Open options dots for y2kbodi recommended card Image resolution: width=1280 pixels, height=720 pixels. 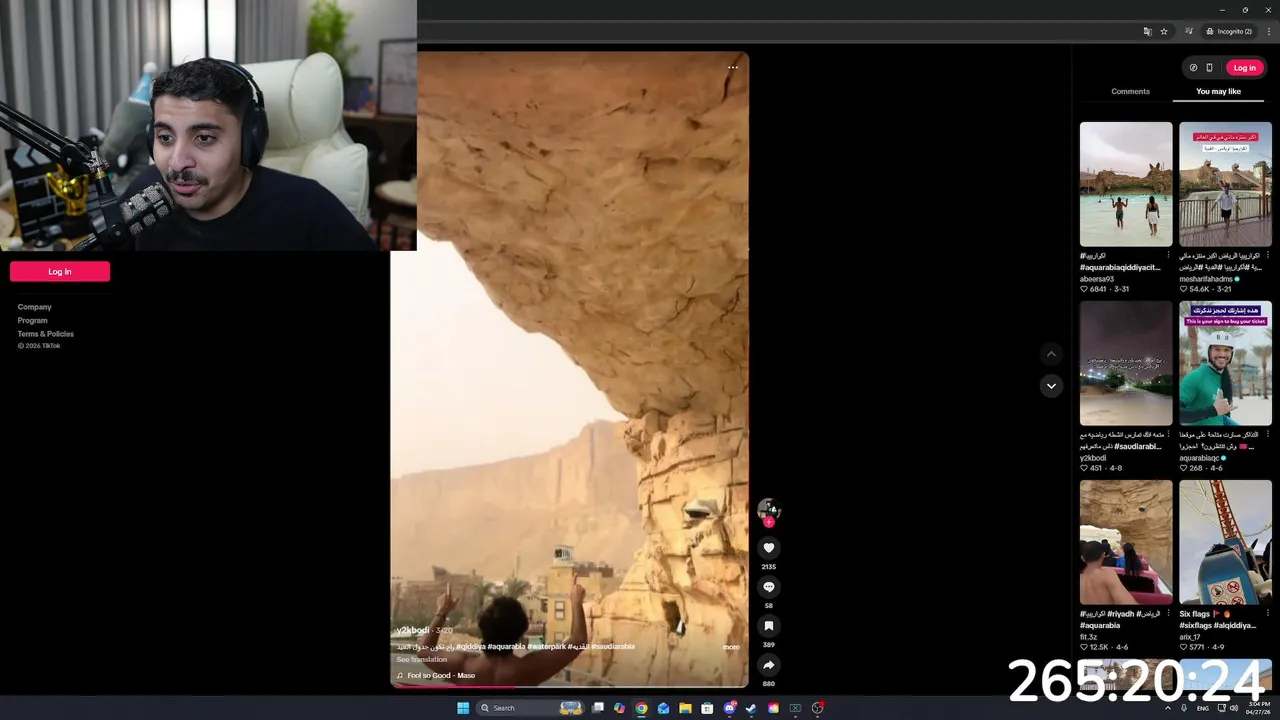(x=1168, y=434)
